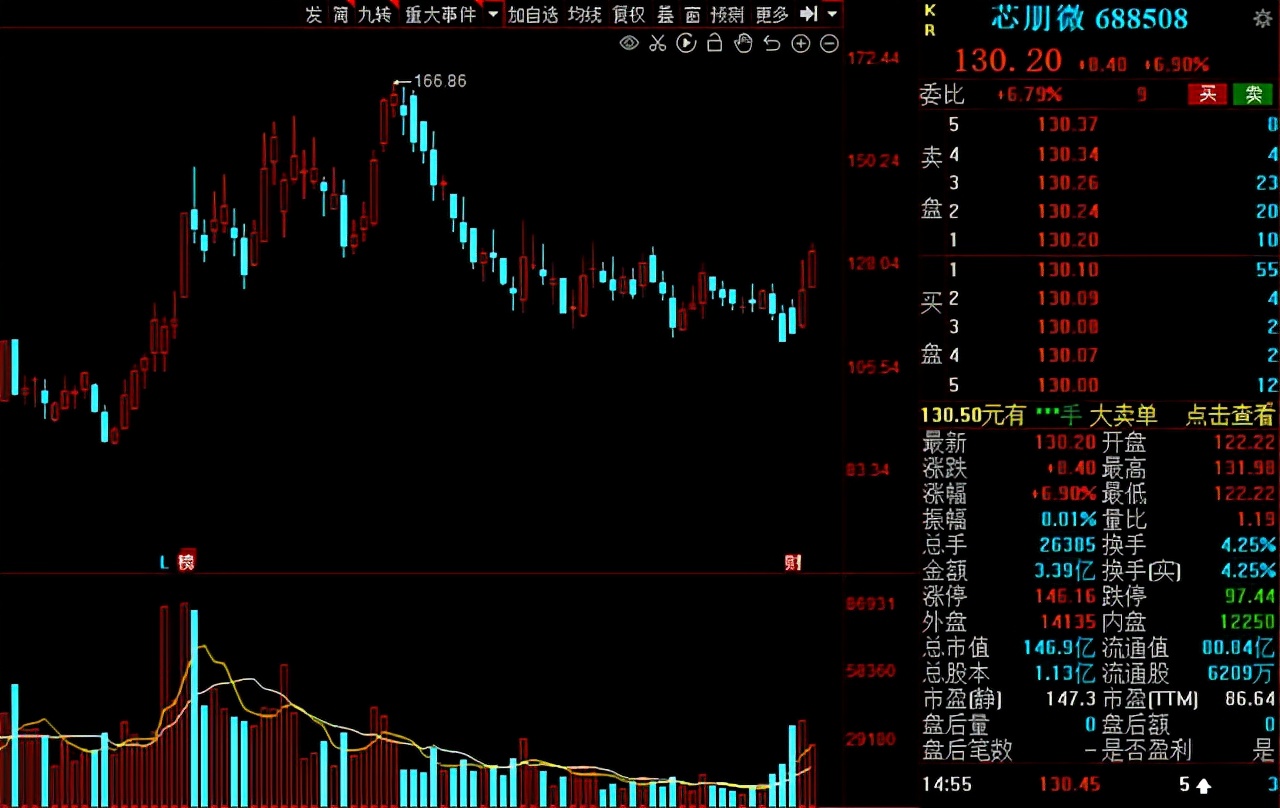Toggle 均线 moving averages
Viewport: 1280px width, 808px height.
(585, 15)
